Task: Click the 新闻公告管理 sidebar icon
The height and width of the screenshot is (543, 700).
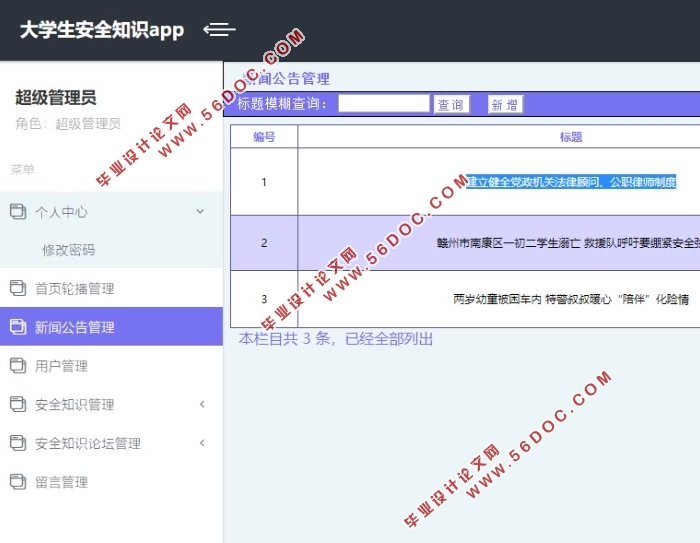Action: tap(17, 327)
